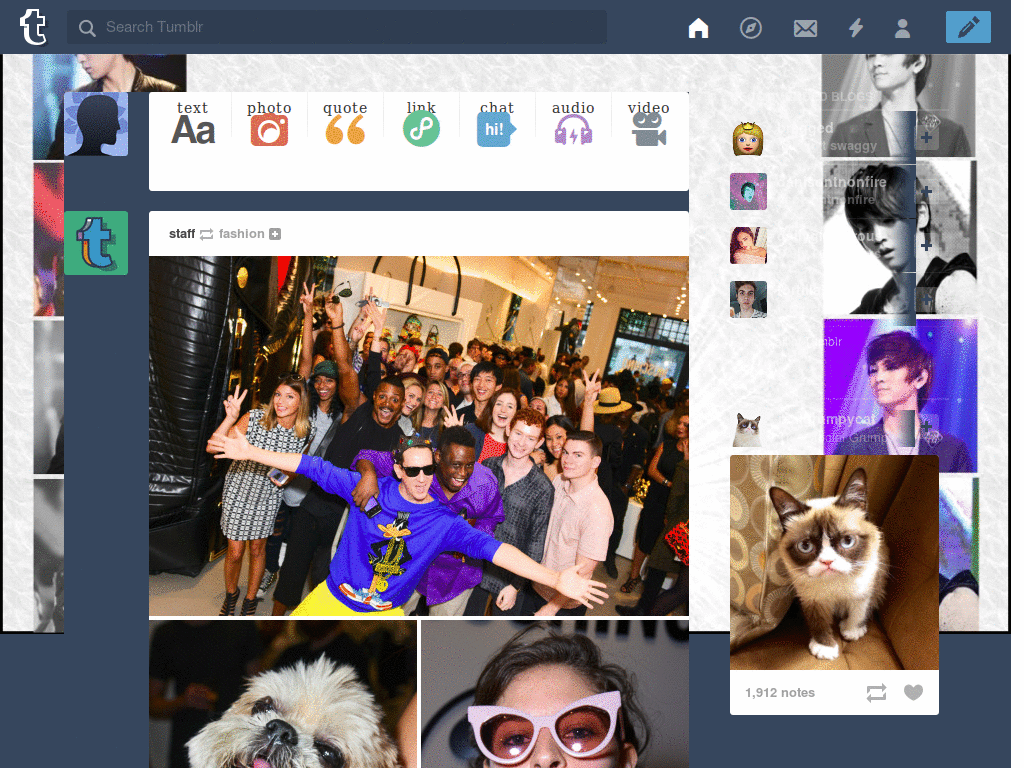Open the fashion blog link
Screen dimensions: 1024x768
pyautogui.click(x=241, y=234)
